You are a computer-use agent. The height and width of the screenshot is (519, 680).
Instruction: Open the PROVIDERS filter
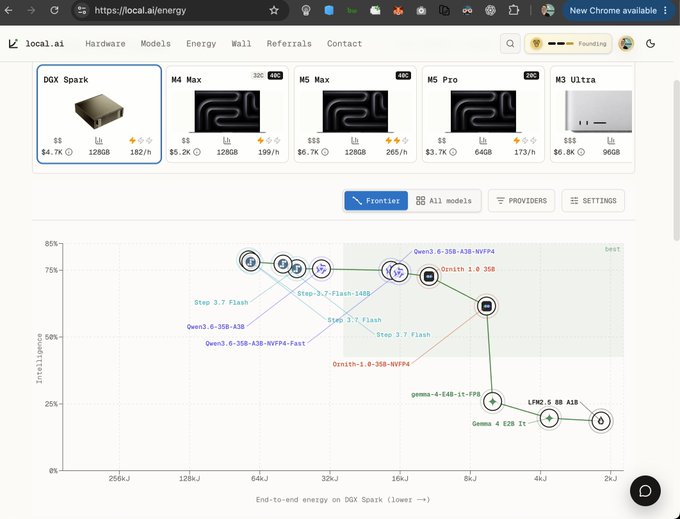(521, 201)
